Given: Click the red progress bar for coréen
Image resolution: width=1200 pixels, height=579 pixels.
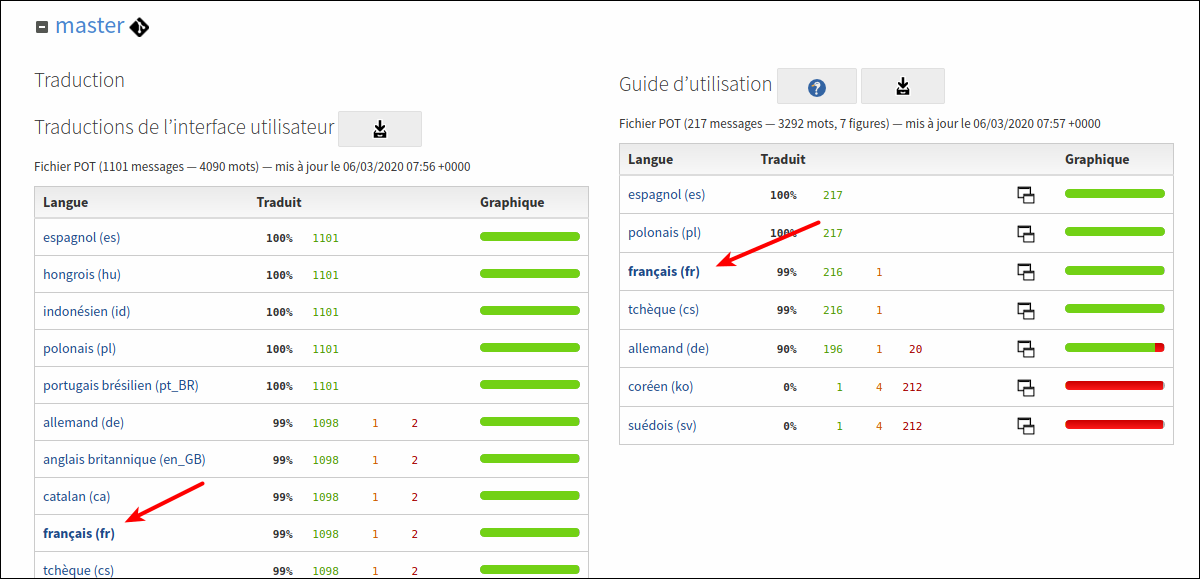Looking at the screenshot, I should pos(1114,386).
